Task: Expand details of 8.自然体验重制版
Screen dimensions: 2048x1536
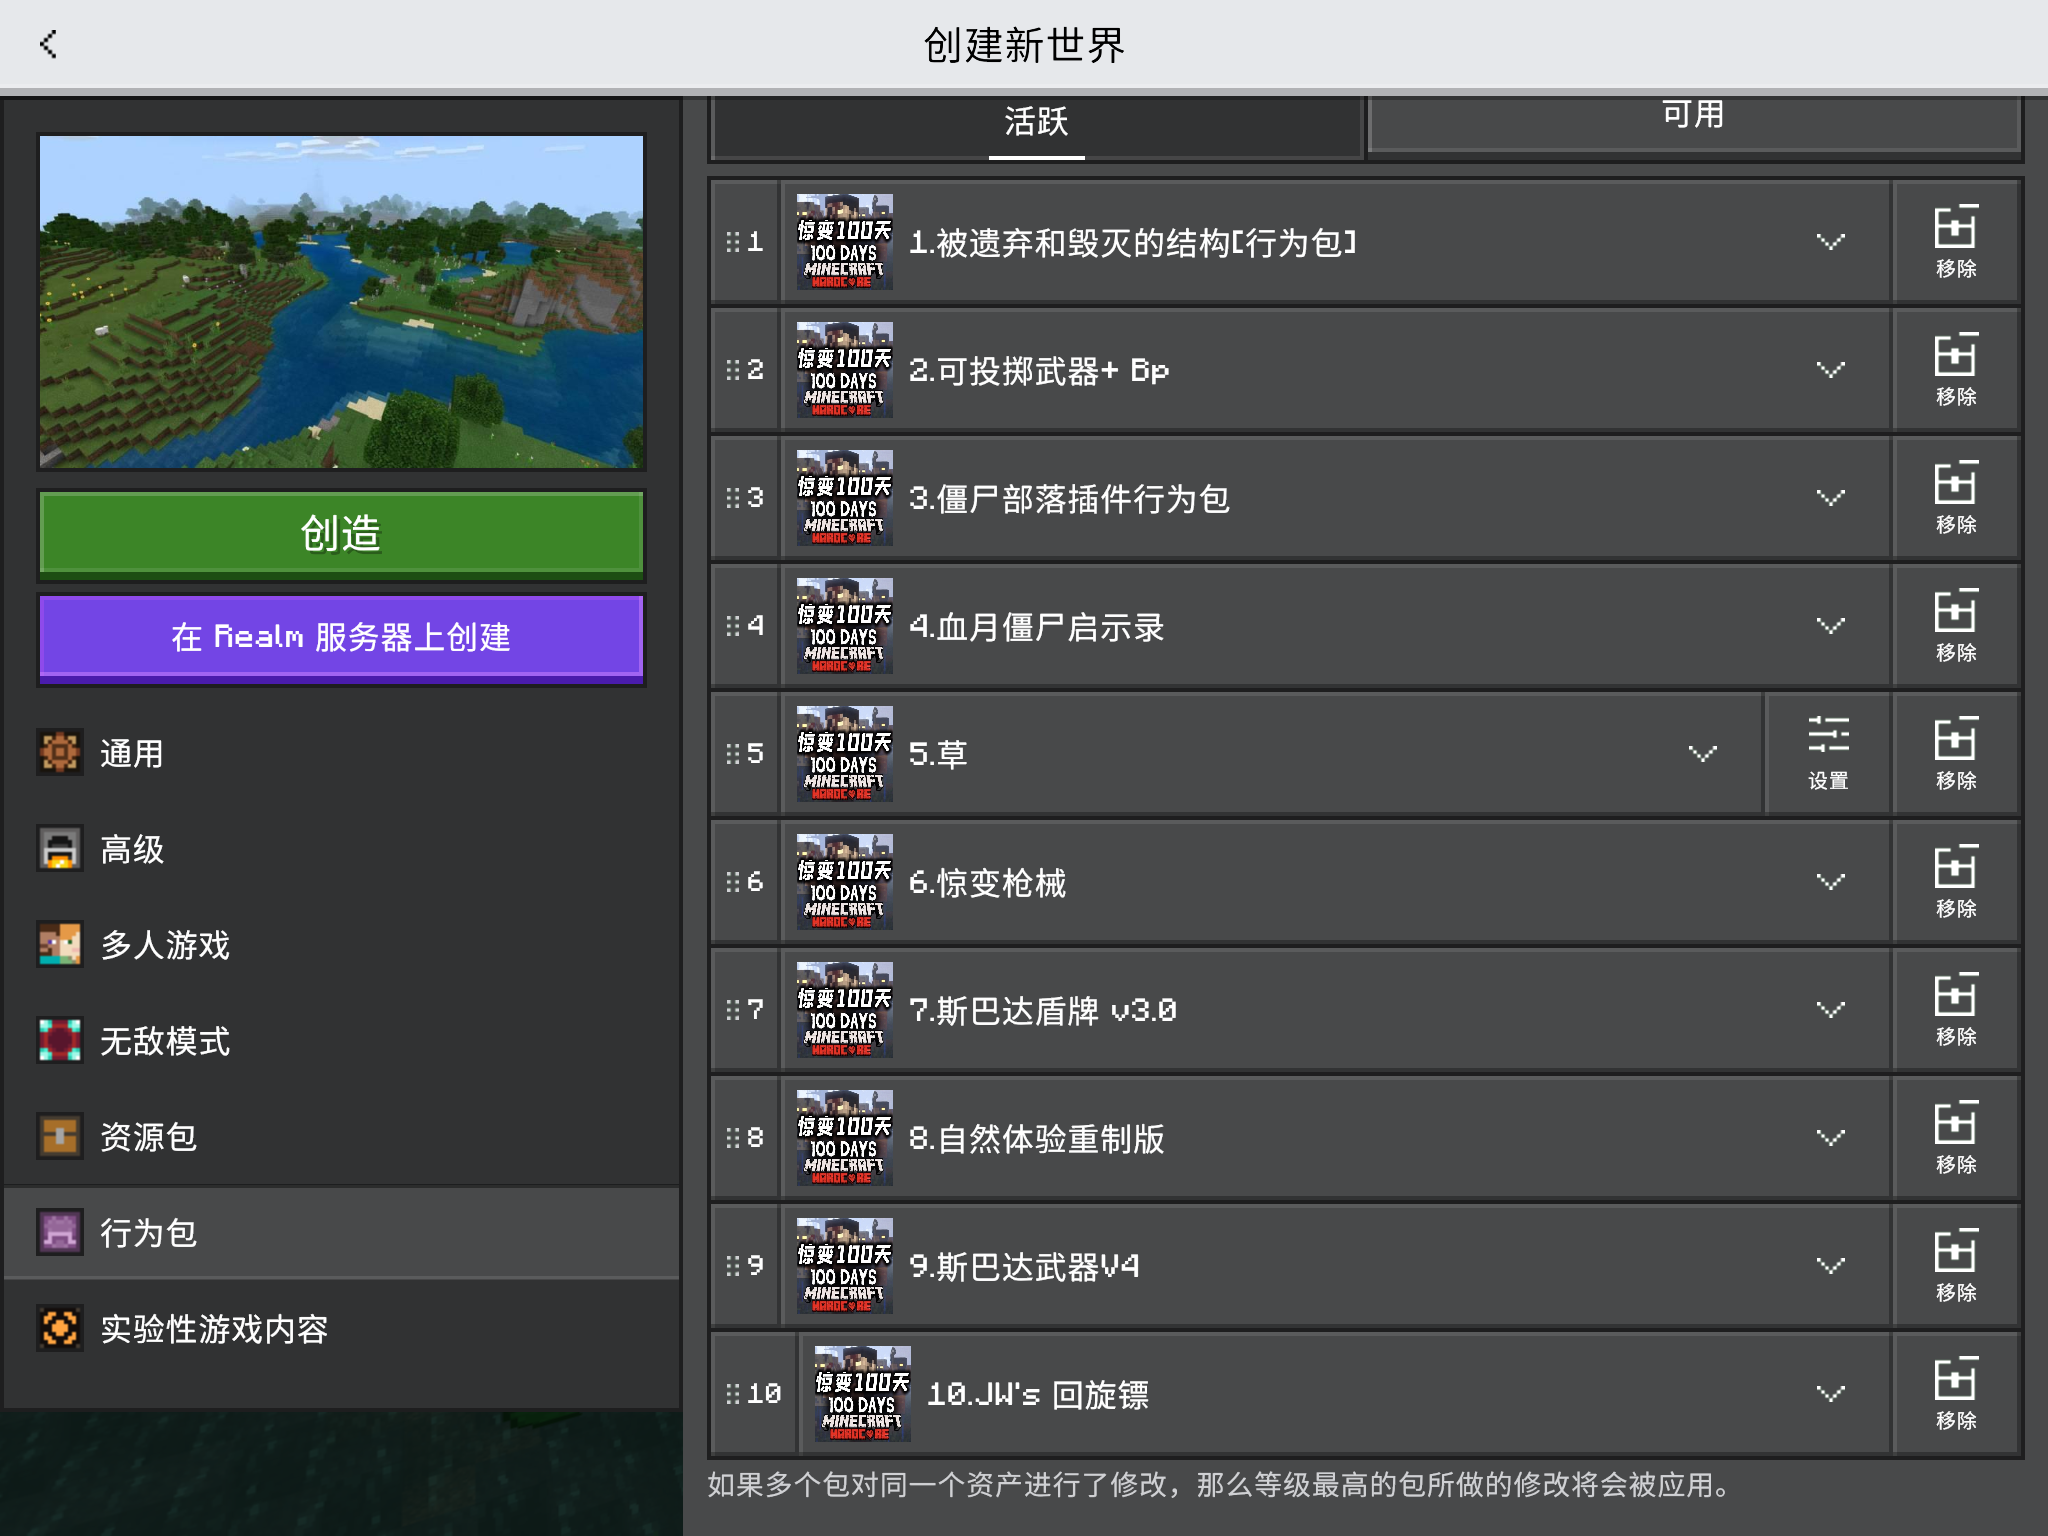Action: [1830, 1138]
